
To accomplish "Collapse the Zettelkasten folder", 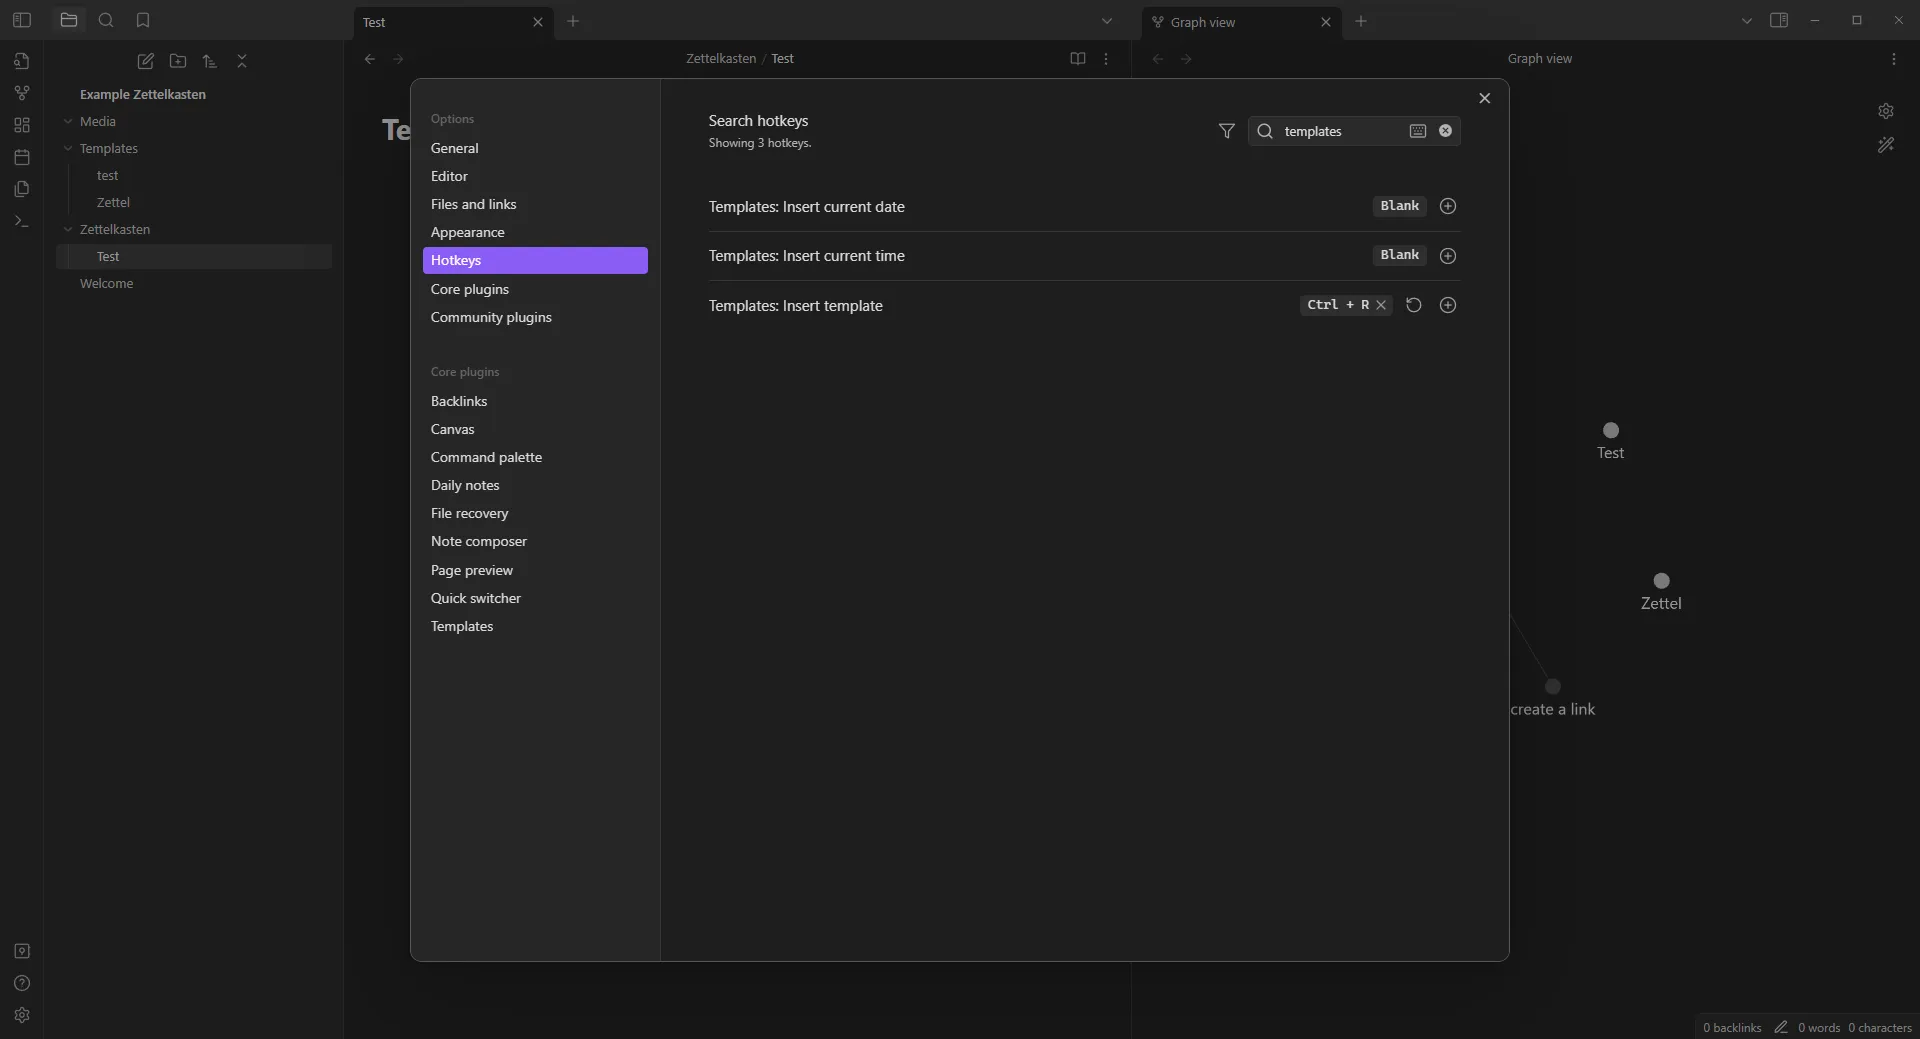I will pyautogui.click(x=68, y=229).
